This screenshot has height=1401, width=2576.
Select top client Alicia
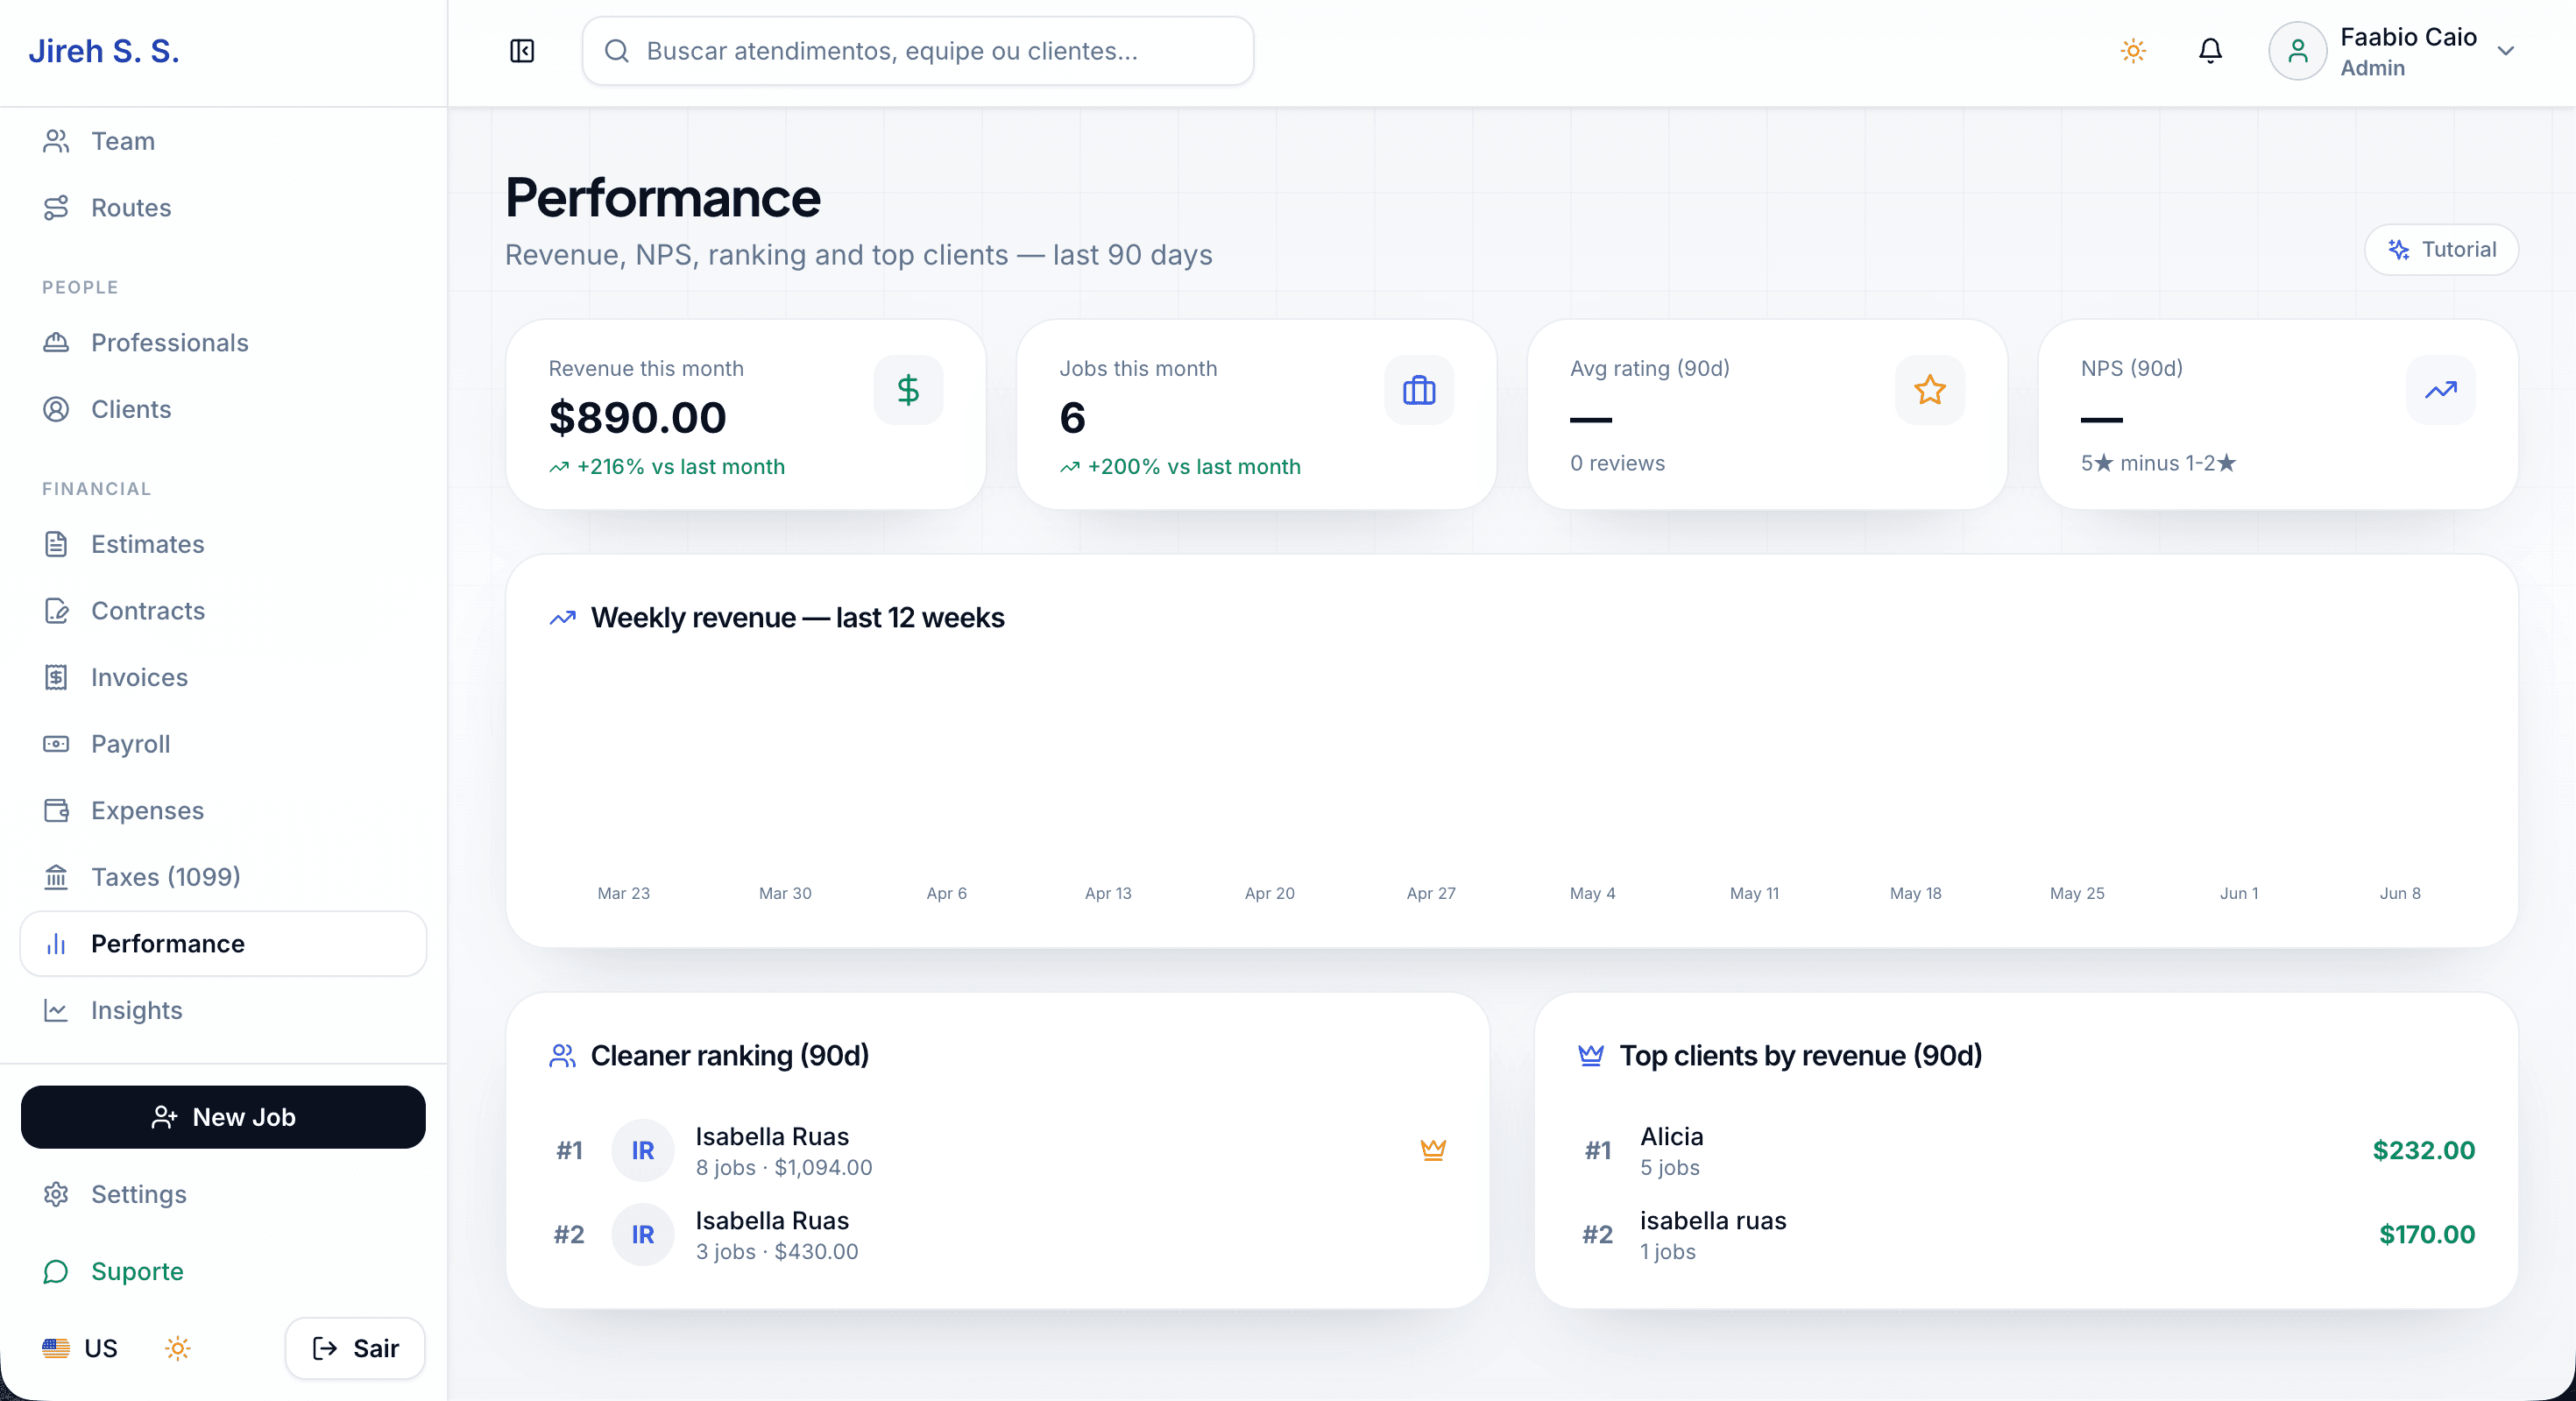point(2026,1150)
